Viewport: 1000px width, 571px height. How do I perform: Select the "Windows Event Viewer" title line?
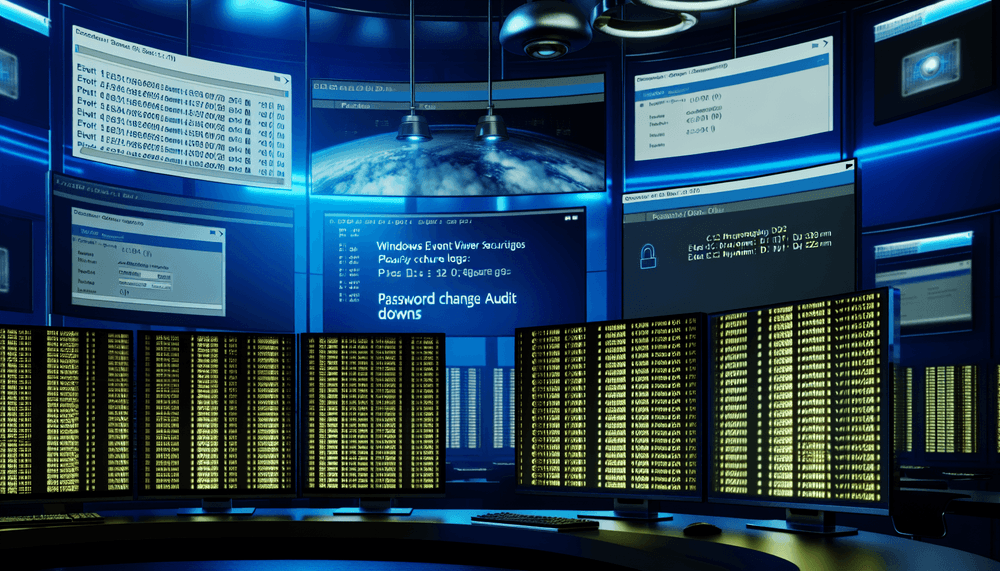tap(450, 246)
